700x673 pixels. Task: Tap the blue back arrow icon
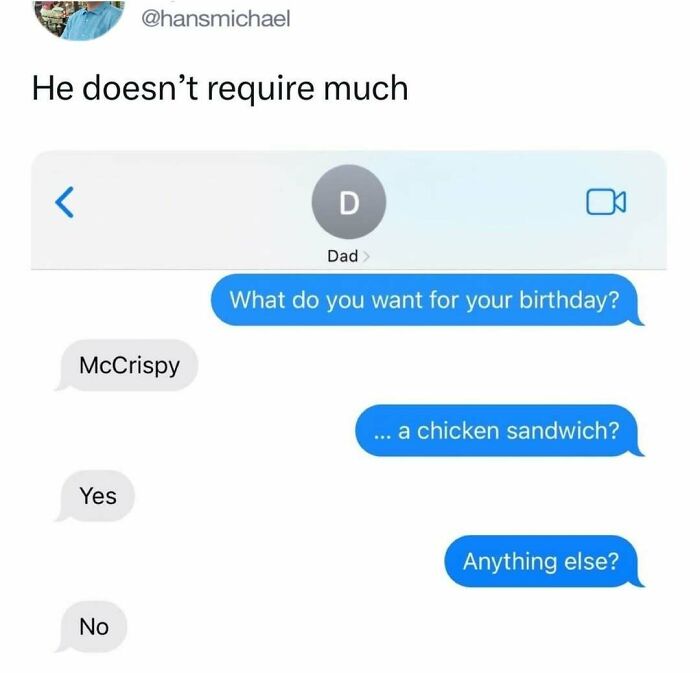[x=65, y=202]
